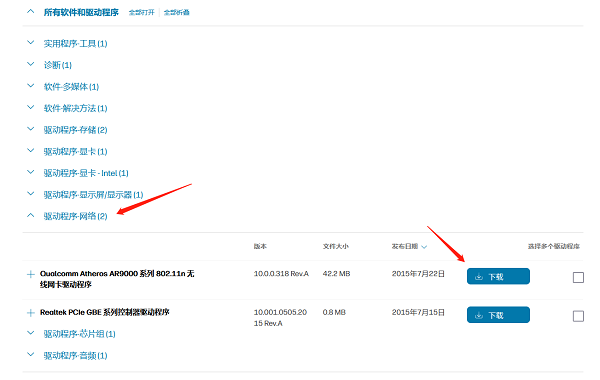Download the Realtek PCIe GBE driver
Image resolution: width=600 pixels, height=380 pixels.
point(498,315)
